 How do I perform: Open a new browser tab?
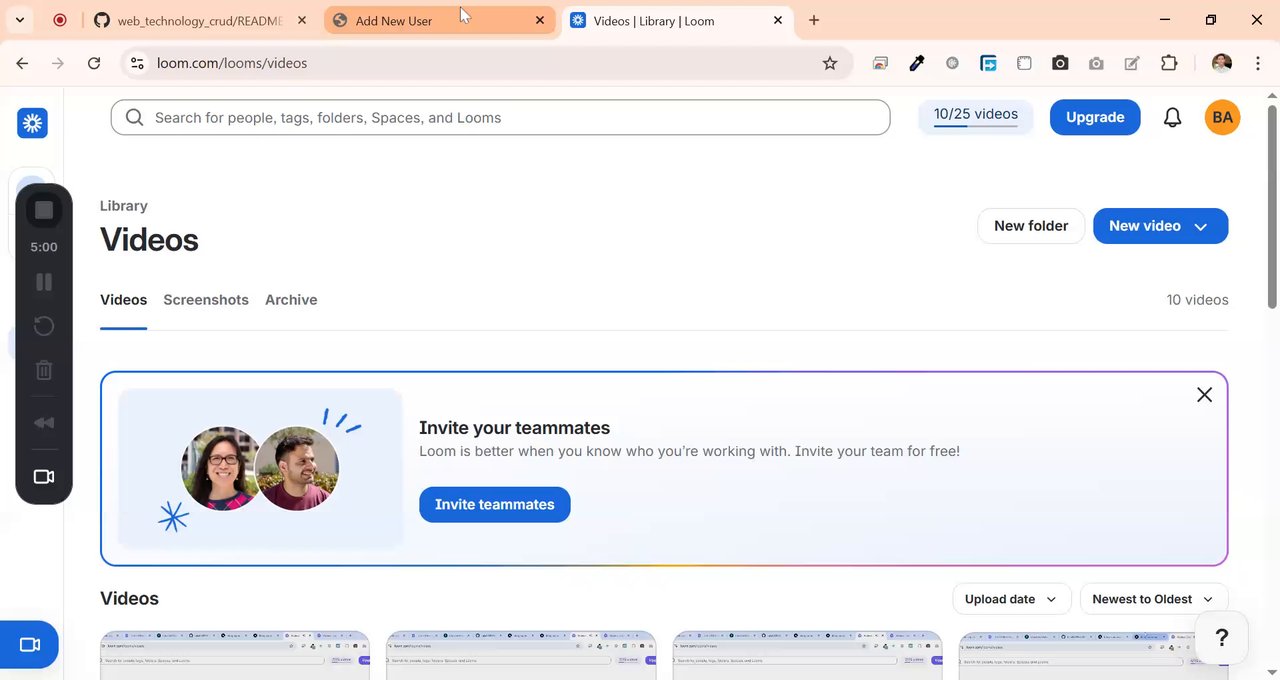coord(814,20)
